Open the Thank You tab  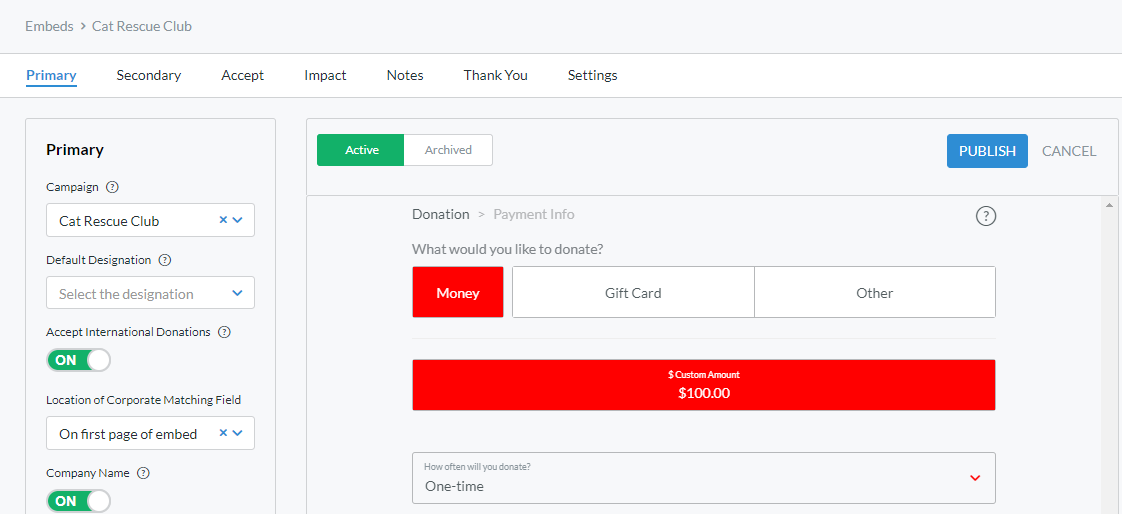pyautogui.click(x=496, y=75)
